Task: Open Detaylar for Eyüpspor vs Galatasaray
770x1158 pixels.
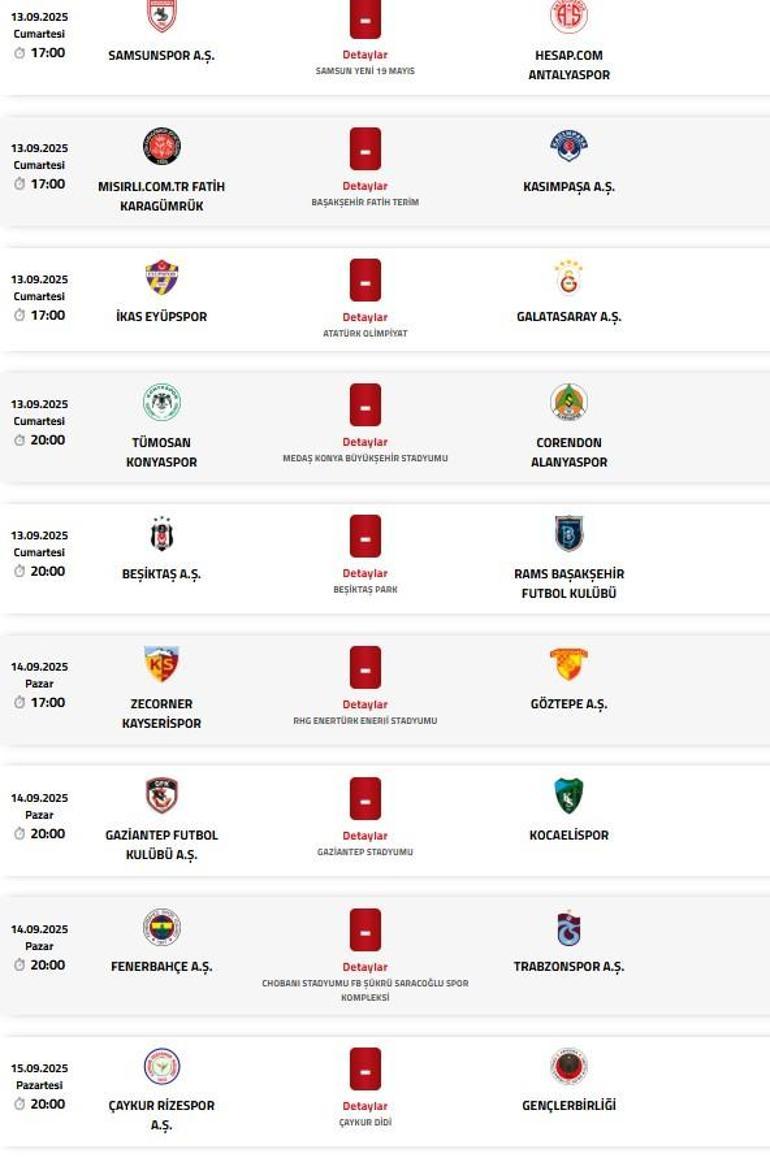Action: [x=365, y=318]
